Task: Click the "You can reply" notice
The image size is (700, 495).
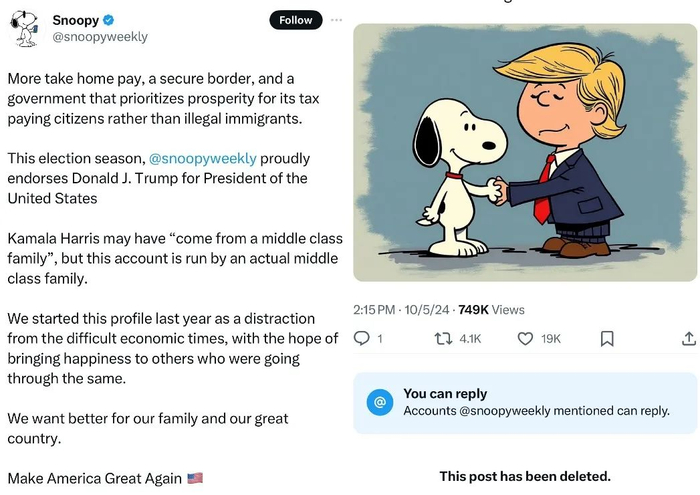Action: click(526, 402)
